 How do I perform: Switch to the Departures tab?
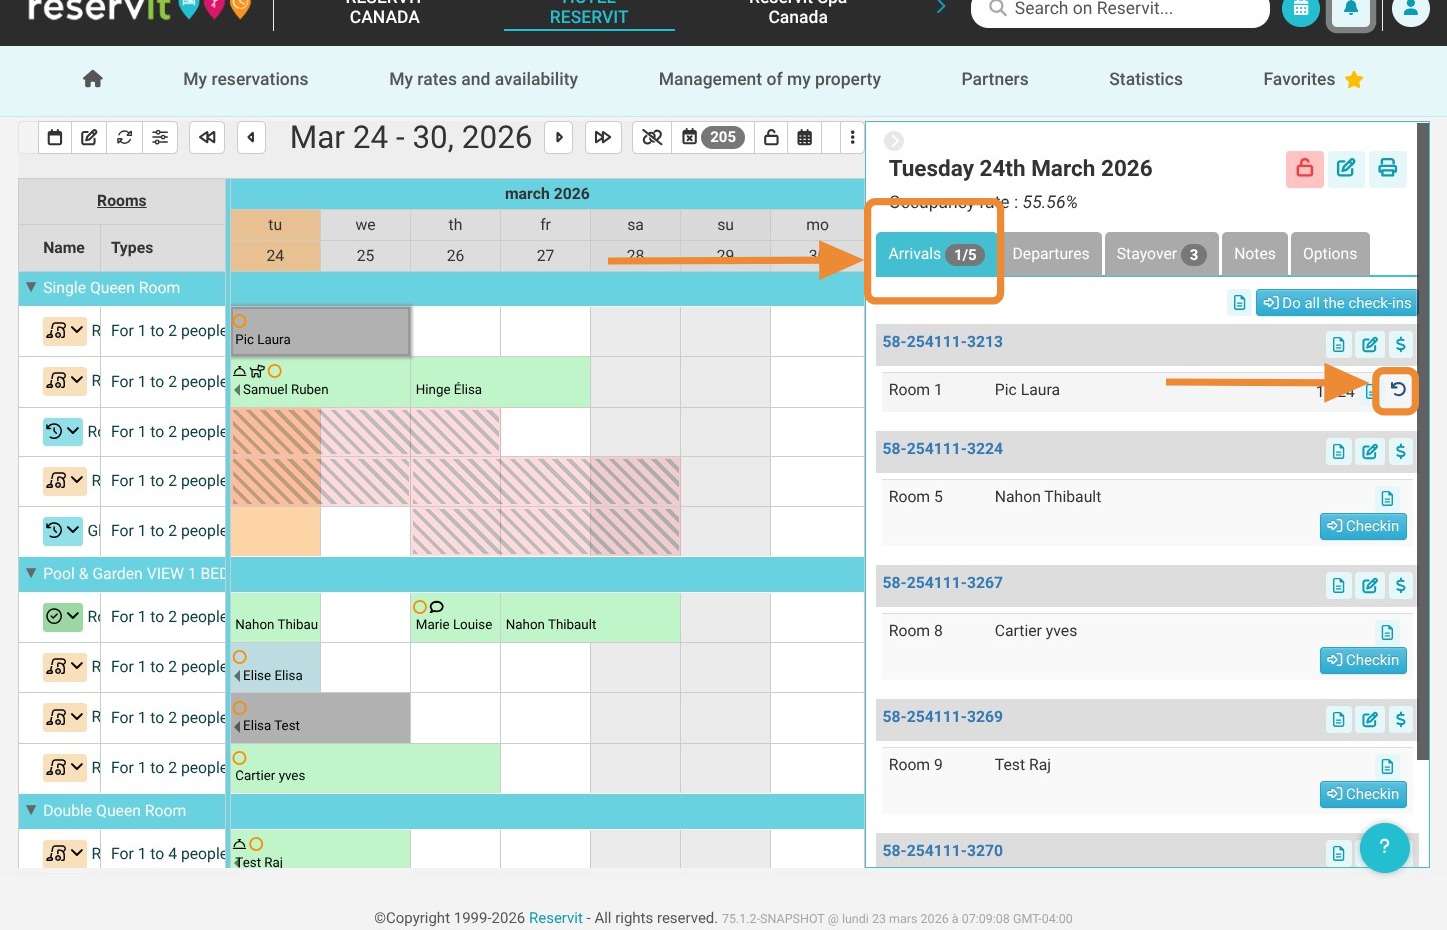point(1051,254)
